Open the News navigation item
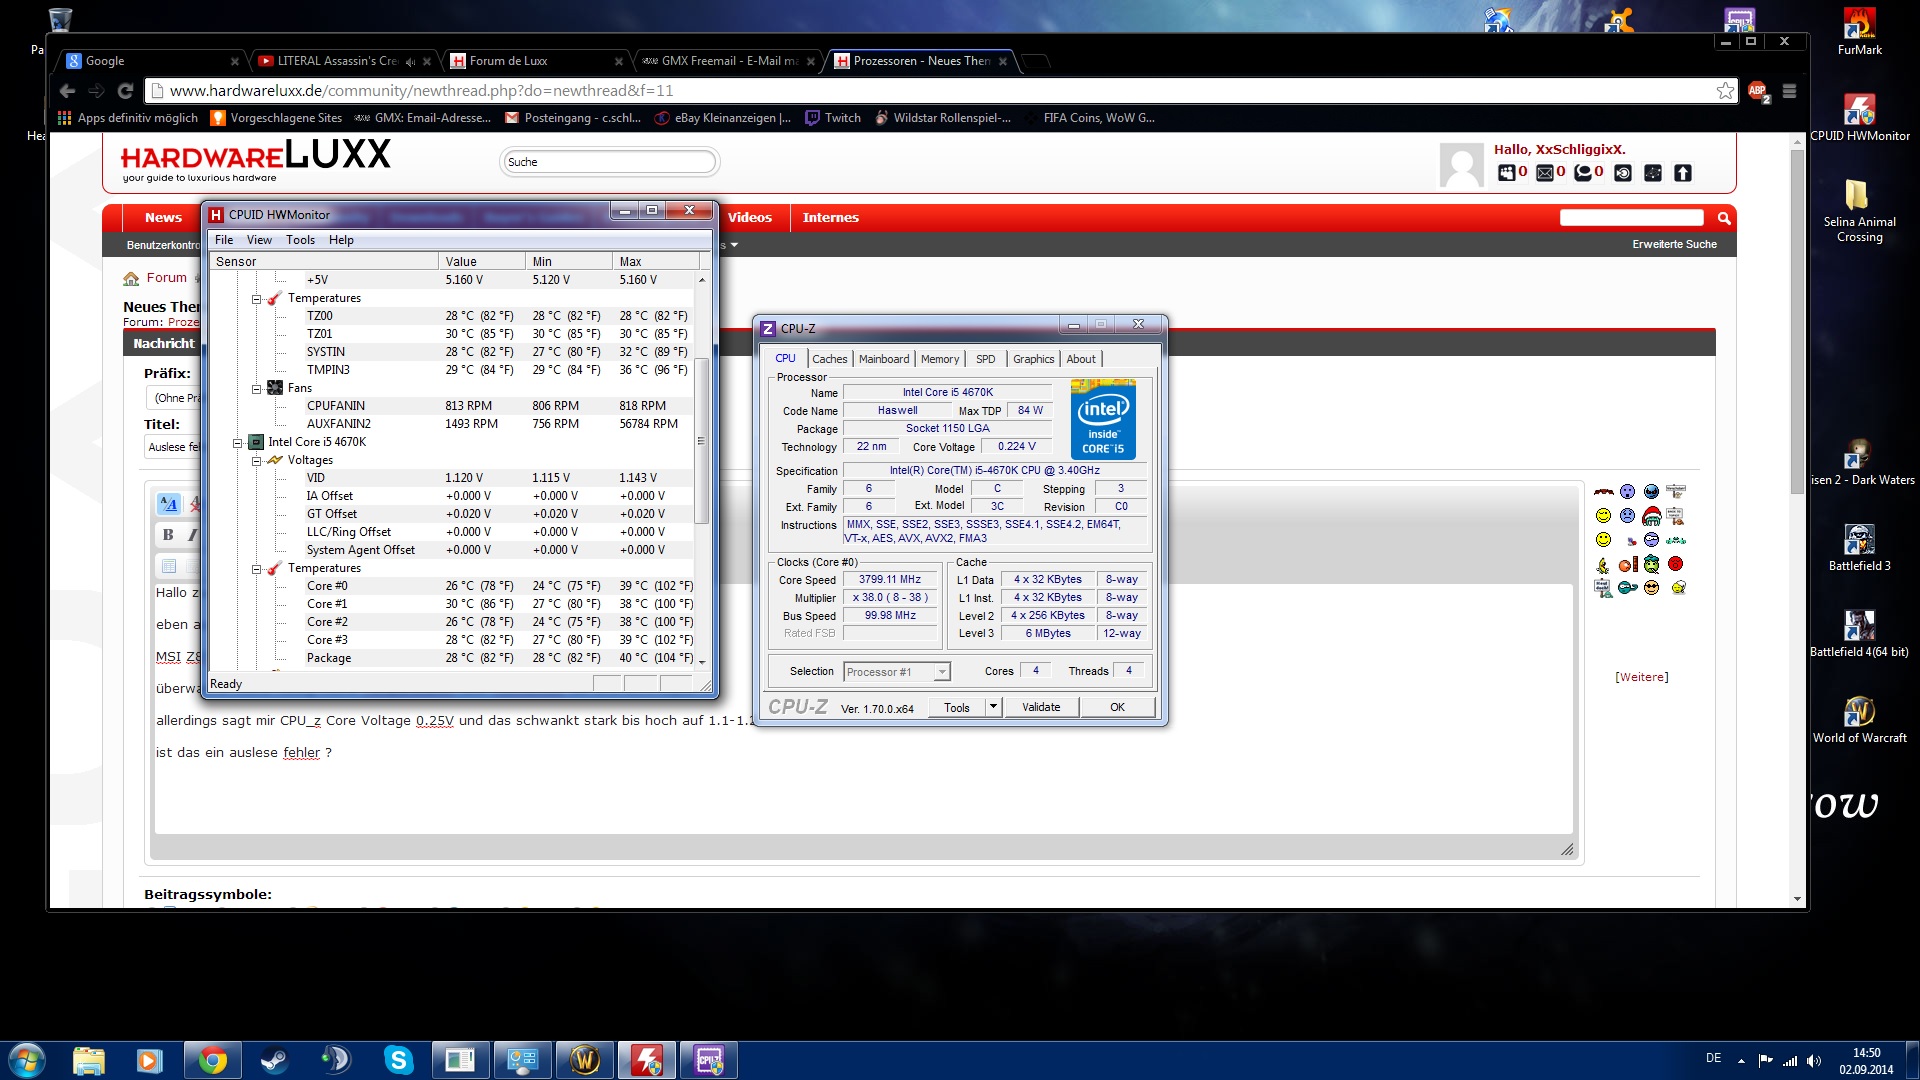Viewport: 1920px width, 1080px height. point(163,218)
